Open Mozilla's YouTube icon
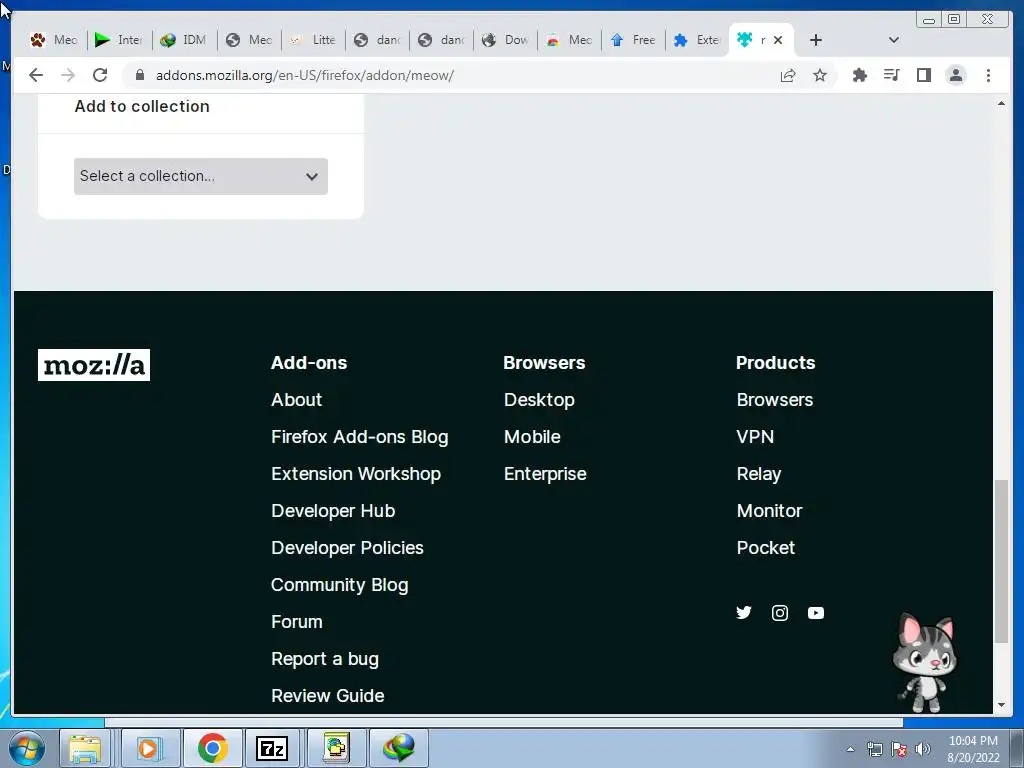The height and width of the screenshot is (768, 1024). 816,613
